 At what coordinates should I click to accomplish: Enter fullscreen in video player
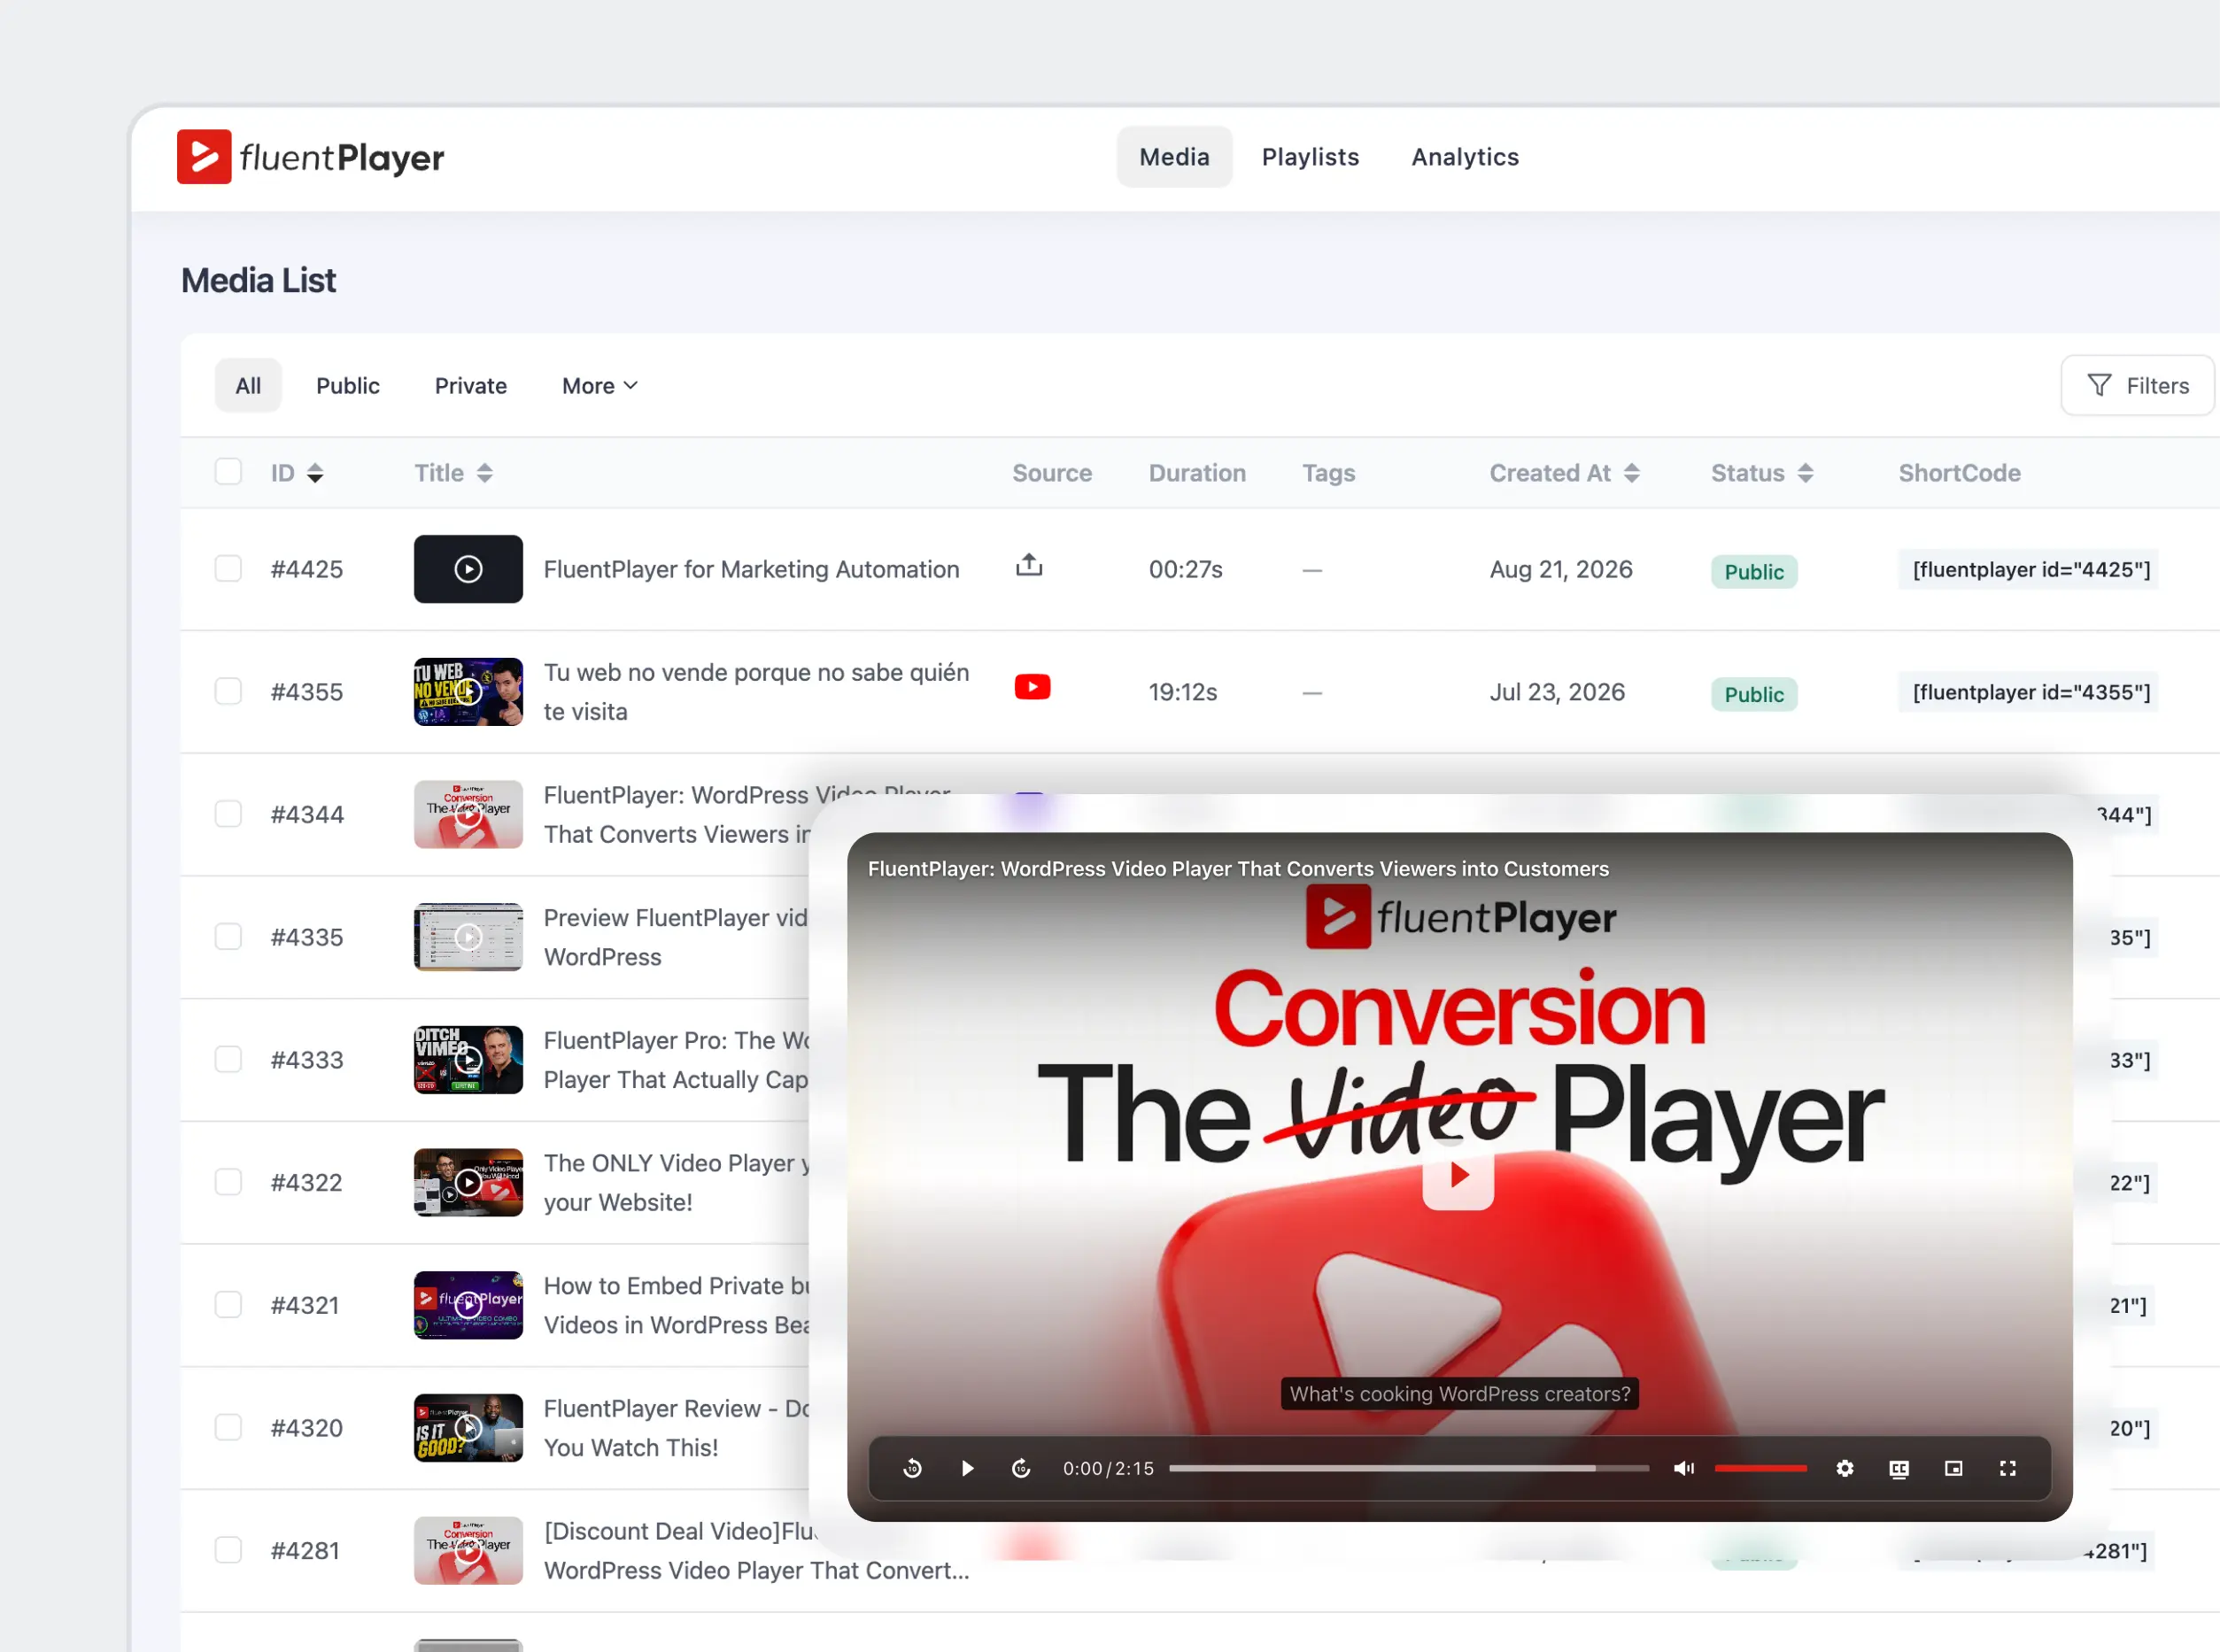[2008, 1468]
